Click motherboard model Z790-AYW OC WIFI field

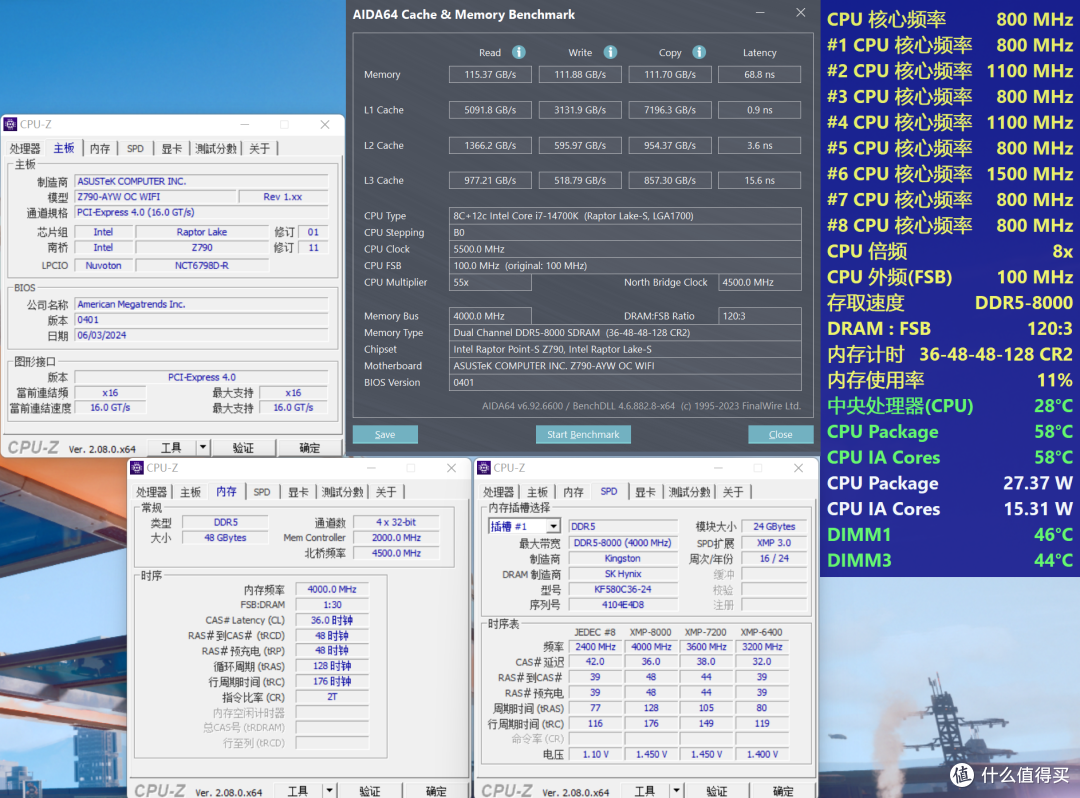click(x=155, y=197)
